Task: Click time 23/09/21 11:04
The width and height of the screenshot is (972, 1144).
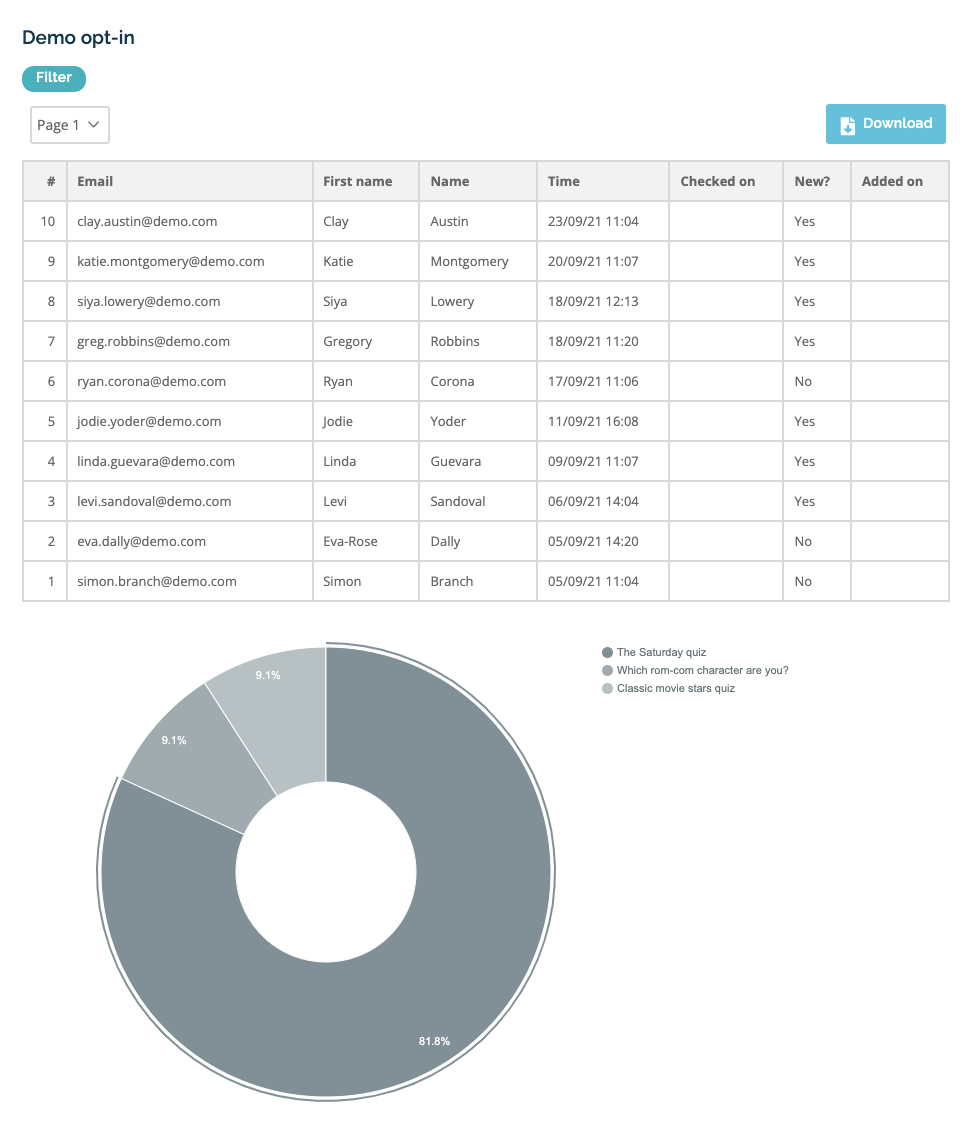Action: click(593, 221)
